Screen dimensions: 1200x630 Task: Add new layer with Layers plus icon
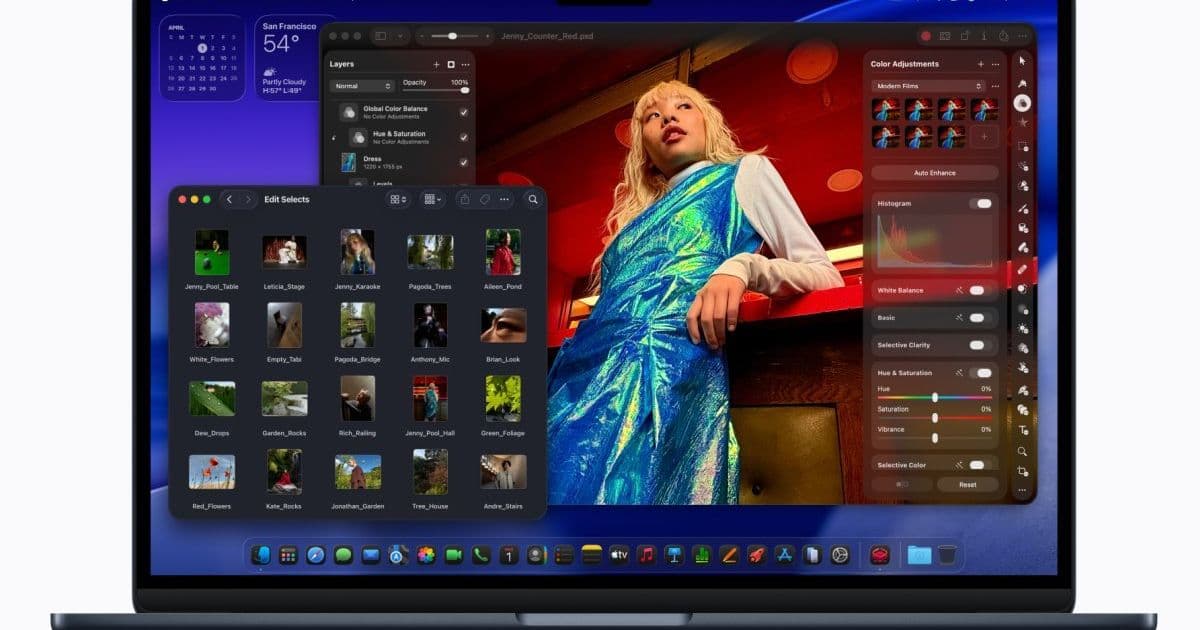click(436, 64)
